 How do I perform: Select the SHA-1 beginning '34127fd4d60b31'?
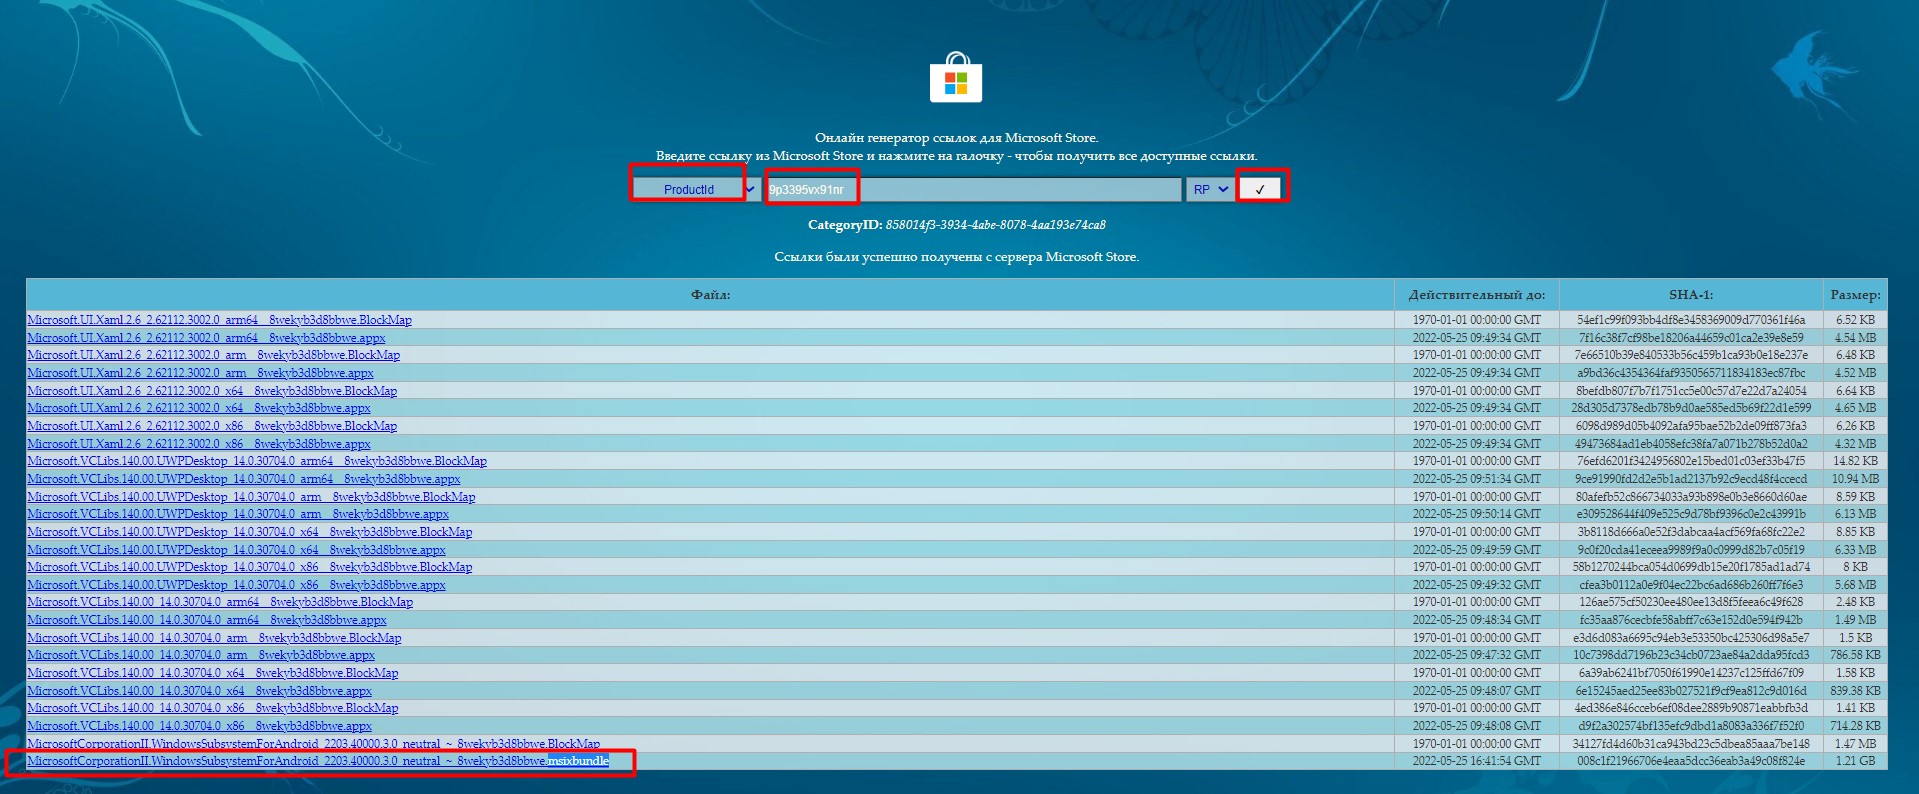tap(1691, 744)
